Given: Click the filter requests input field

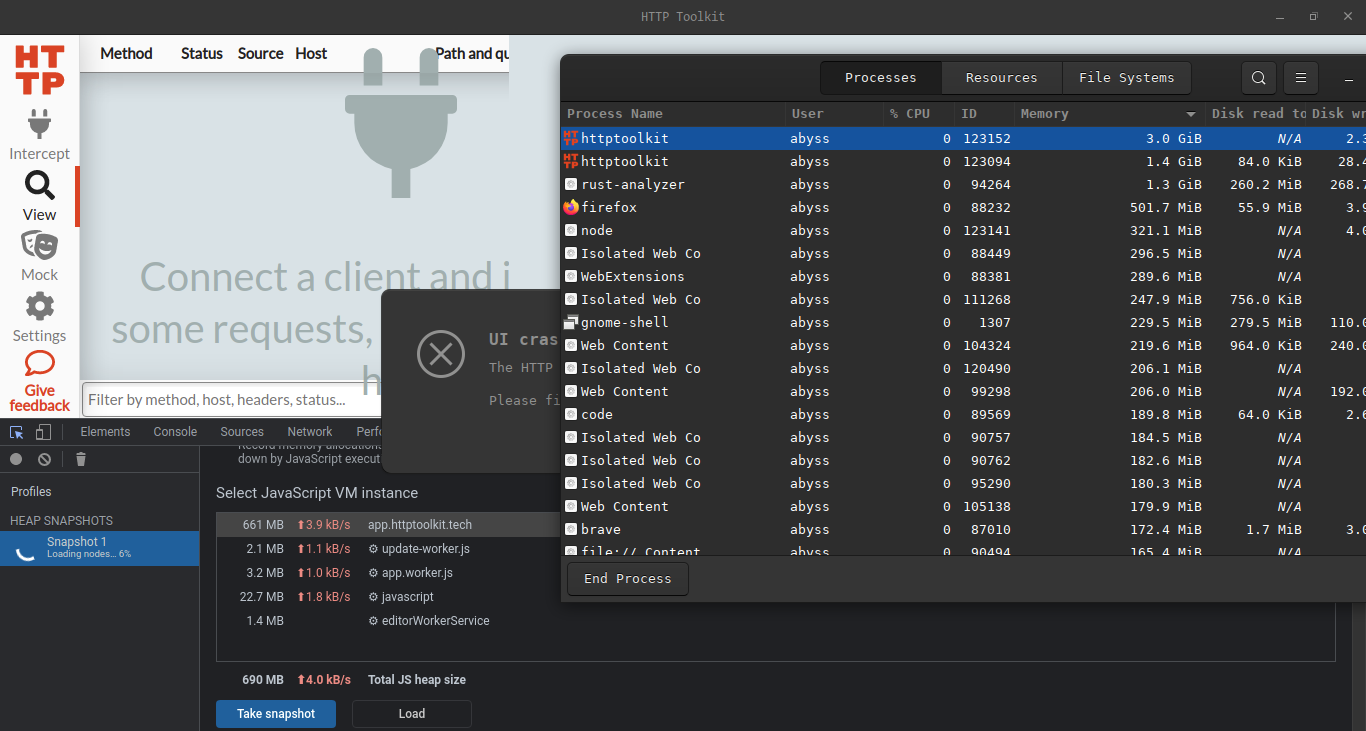Looking at the screenshot, I should click(230, 399).
